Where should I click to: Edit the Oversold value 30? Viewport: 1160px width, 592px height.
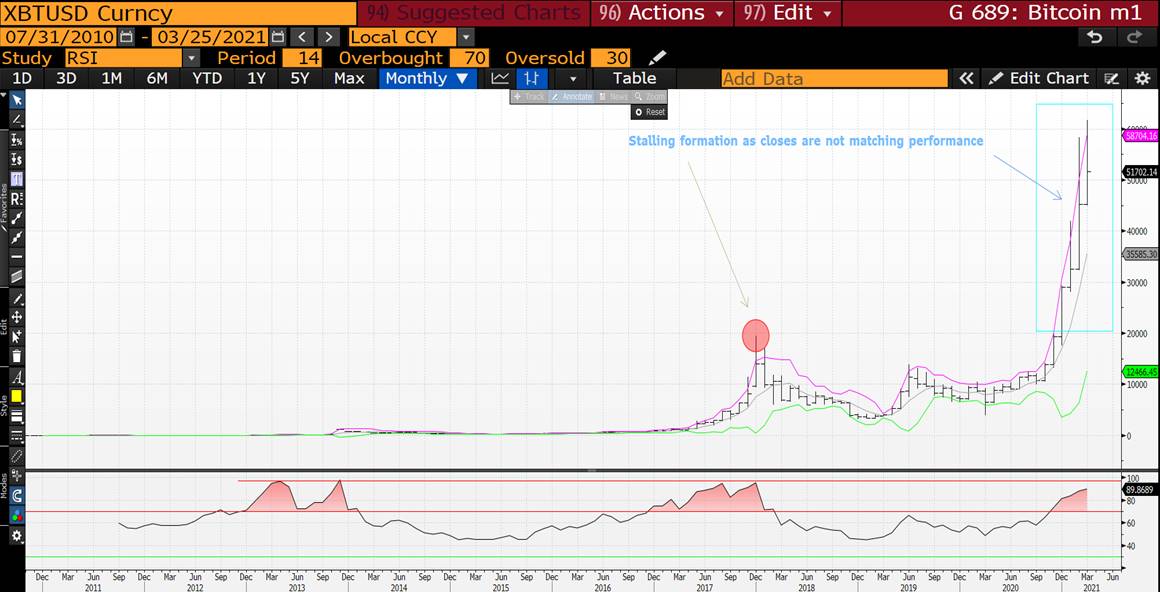click(609, 58)
